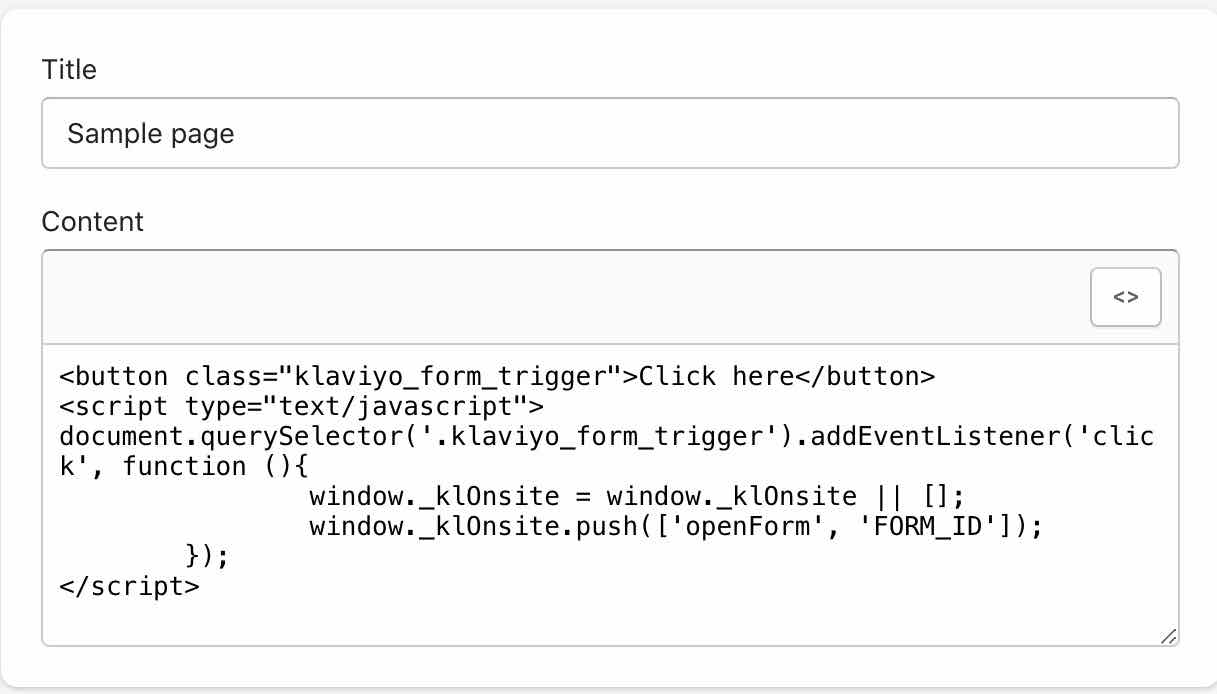Click the empty editor toolbar area
This screenshot has height=694, width=1217.
point(500,297)
